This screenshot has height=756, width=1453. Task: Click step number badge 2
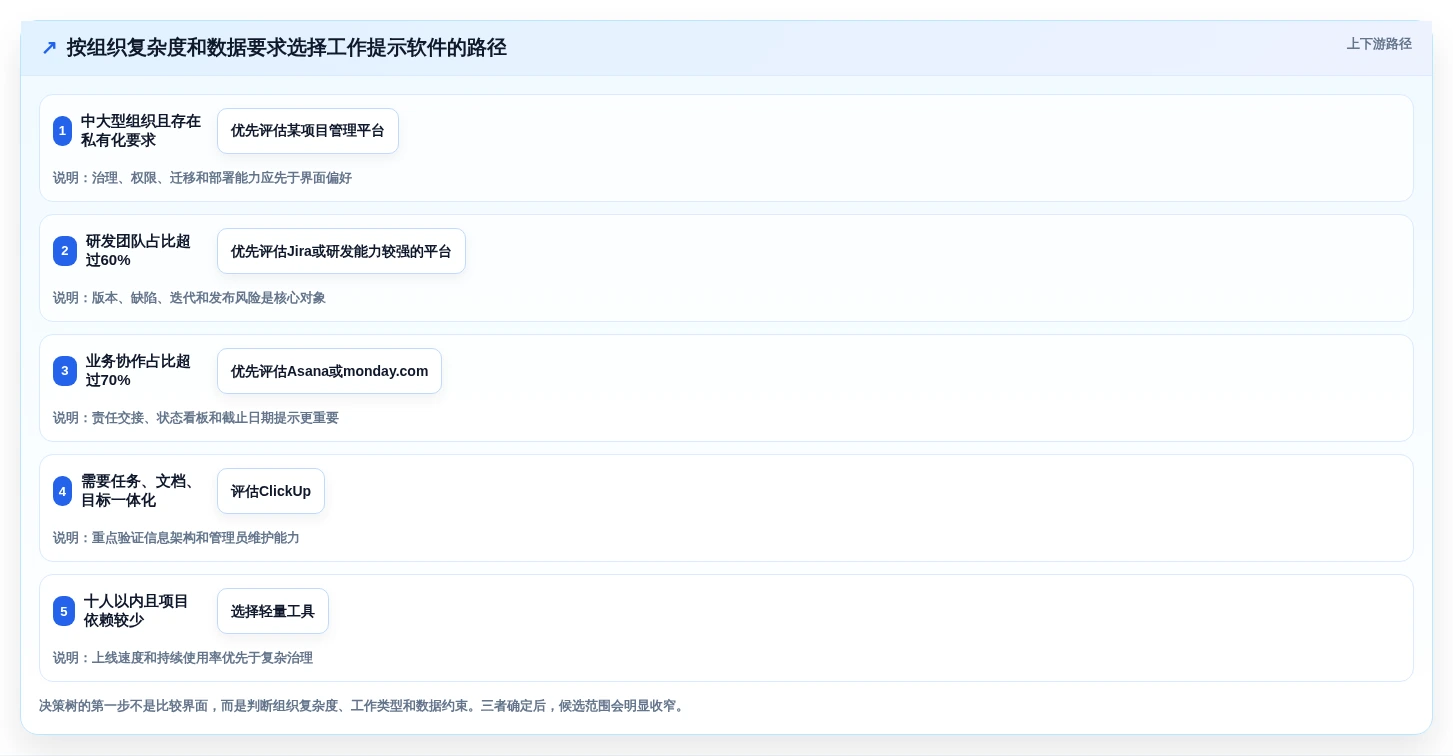pos(65,251)
